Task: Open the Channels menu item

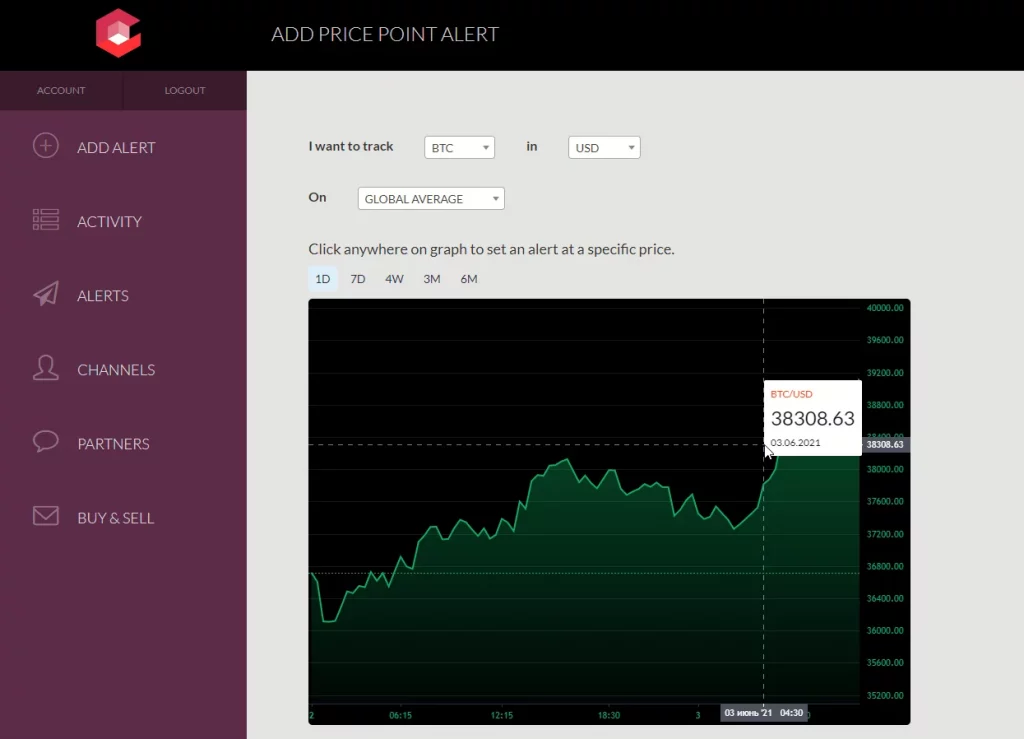Action: [x=116, y=370]
